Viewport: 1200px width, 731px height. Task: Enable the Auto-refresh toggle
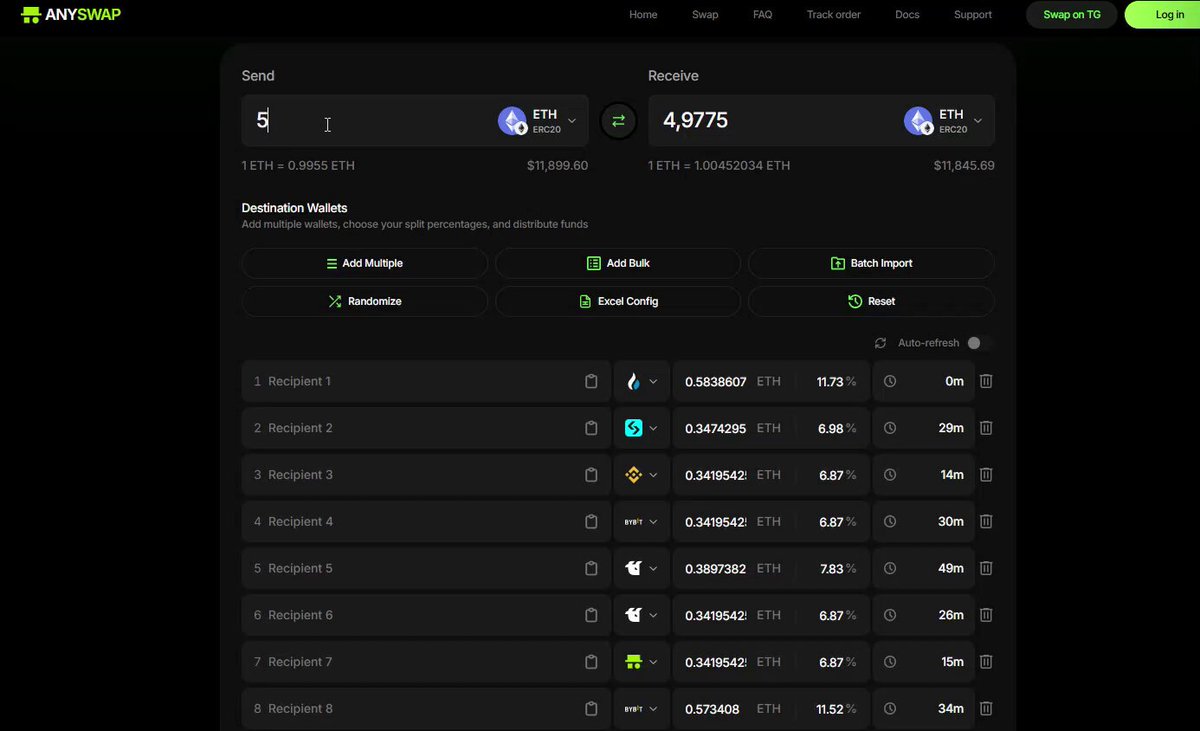click(979, 343)
